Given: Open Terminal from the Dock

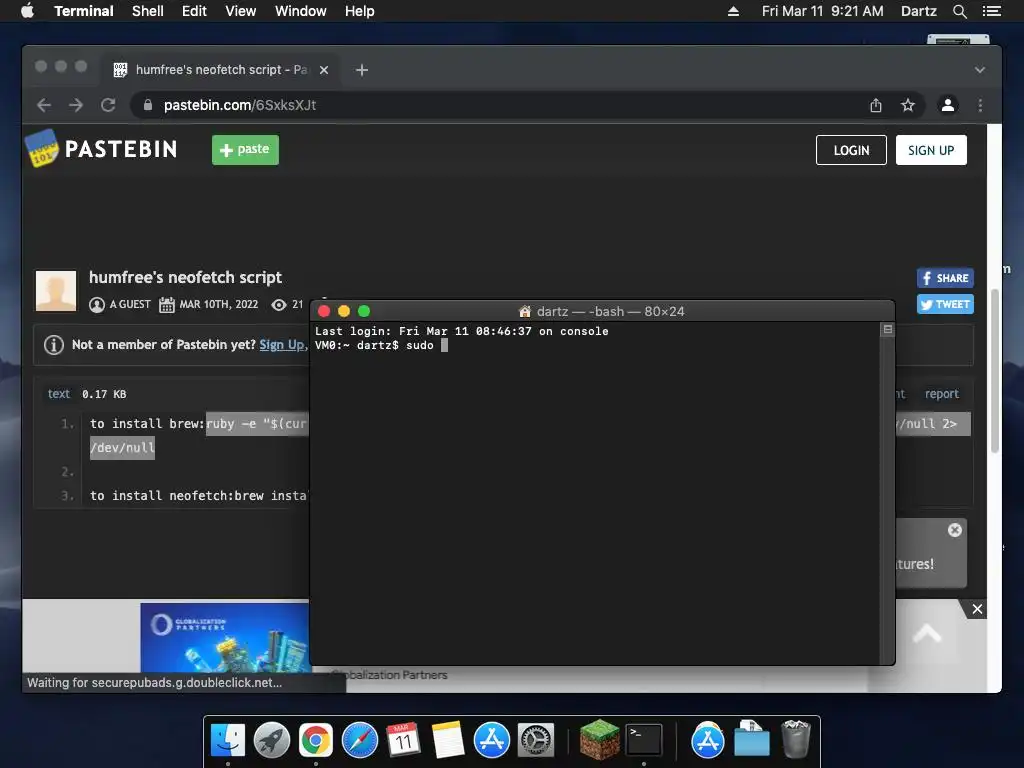Looking at the screenshot, I should coord(644,741).
